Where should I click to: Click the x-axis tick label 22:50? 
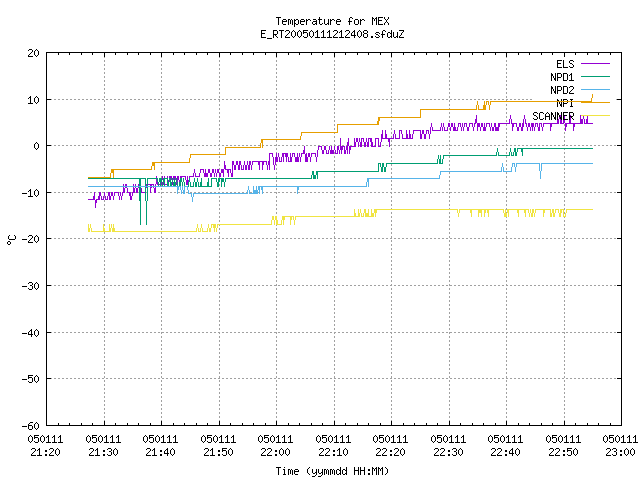pyautogui.click(x=564, y=452)
